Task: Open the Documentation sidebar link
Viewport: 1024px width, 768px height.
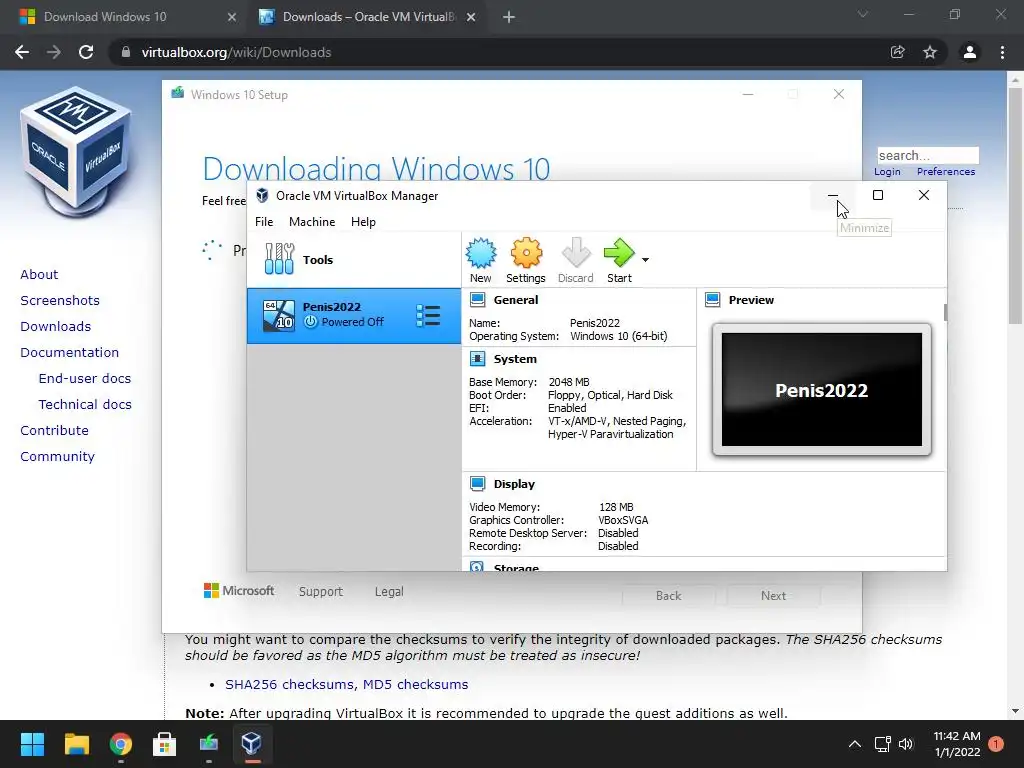Action: [x=70, y=353]
